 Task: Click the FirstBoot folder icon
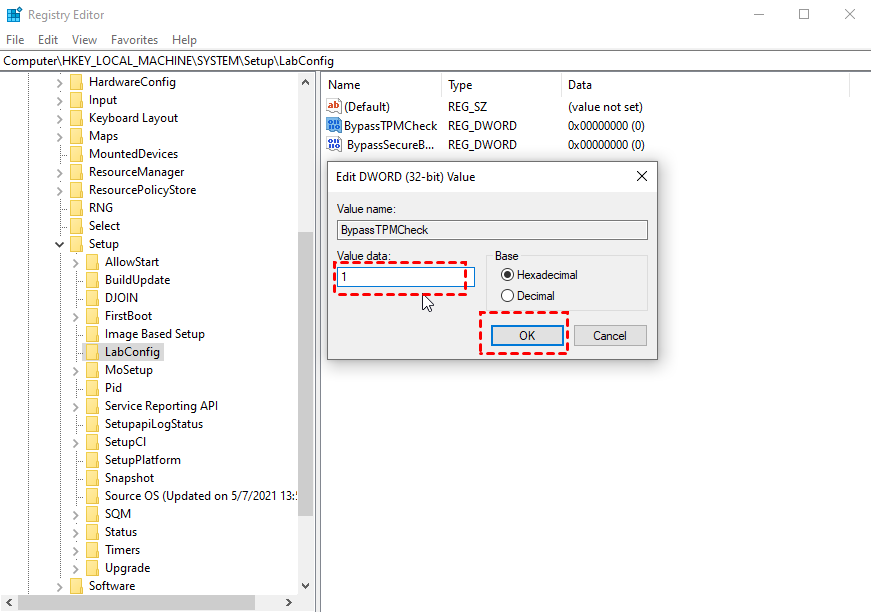click(x=93, y=316)
